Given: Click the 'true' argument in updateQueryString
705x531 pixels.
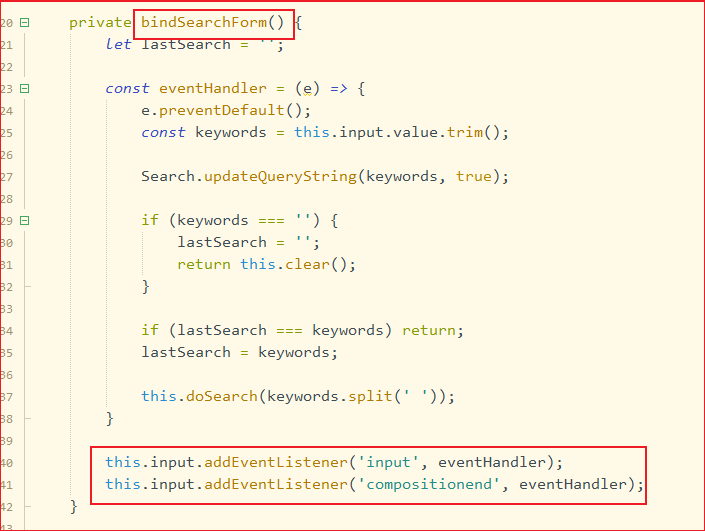Looking at the screenshot, I should coord(473,177).
